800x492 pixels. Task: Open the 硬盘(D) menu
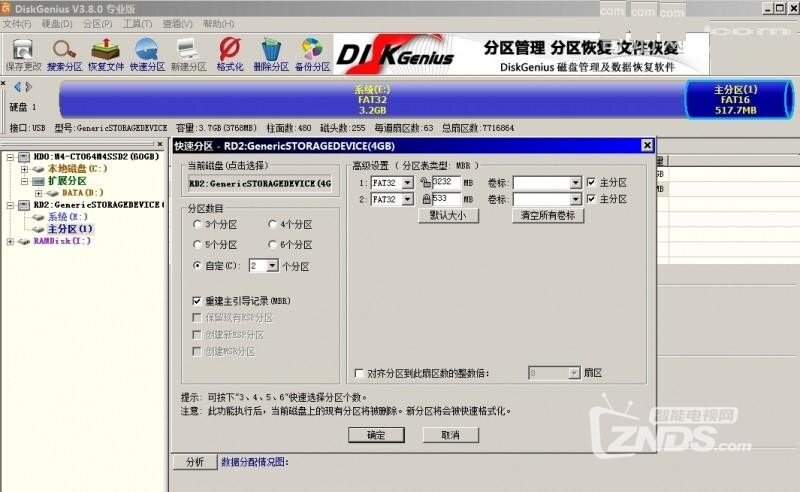pyautogui.click(x=57, y=24)
